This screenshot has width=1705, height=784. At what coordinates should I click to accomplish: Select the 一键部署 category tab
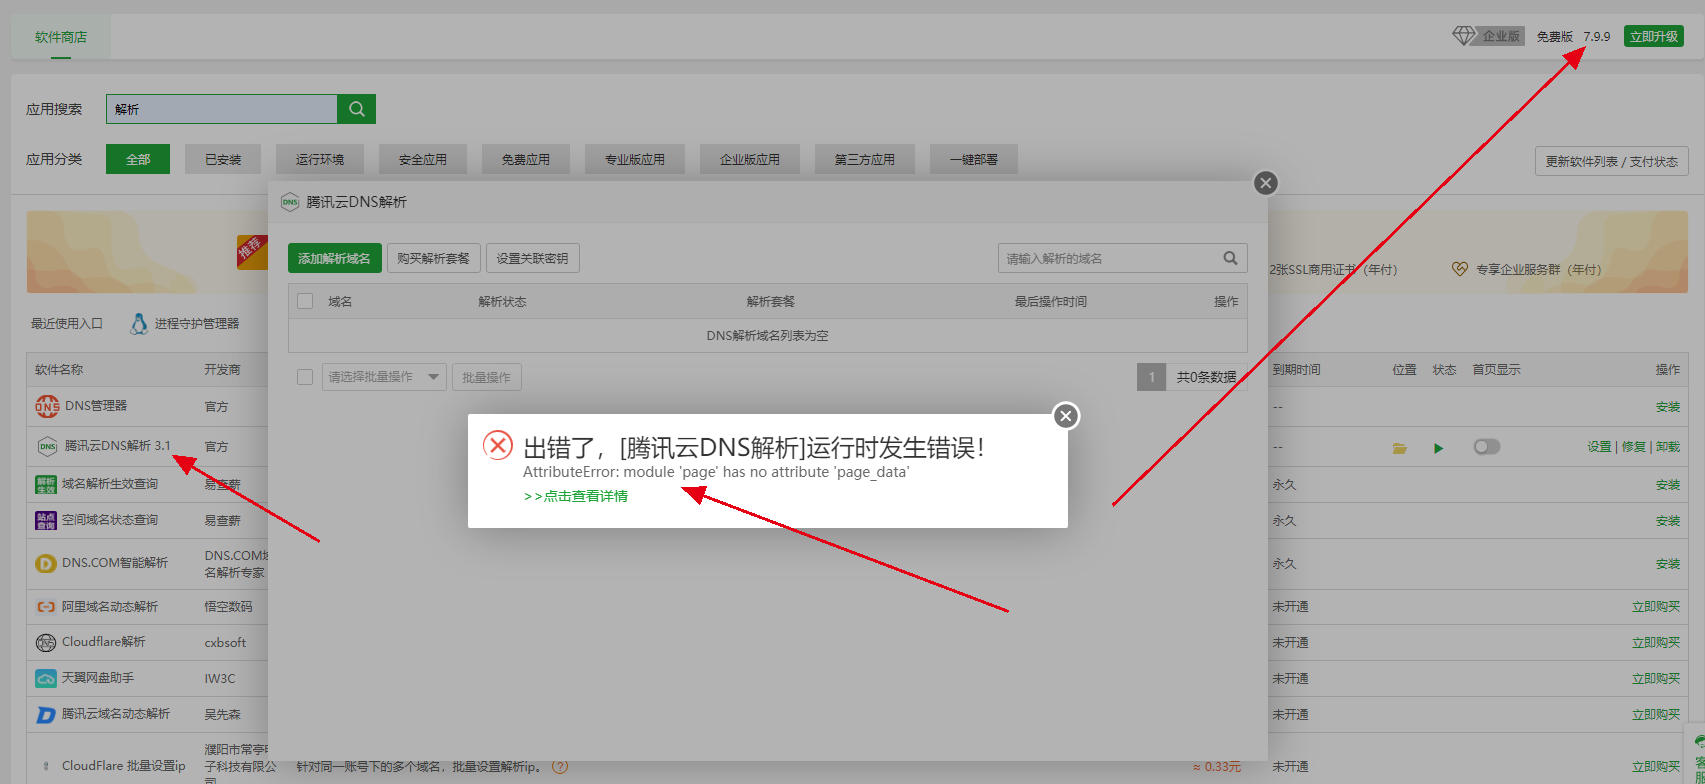click(974, 159)
